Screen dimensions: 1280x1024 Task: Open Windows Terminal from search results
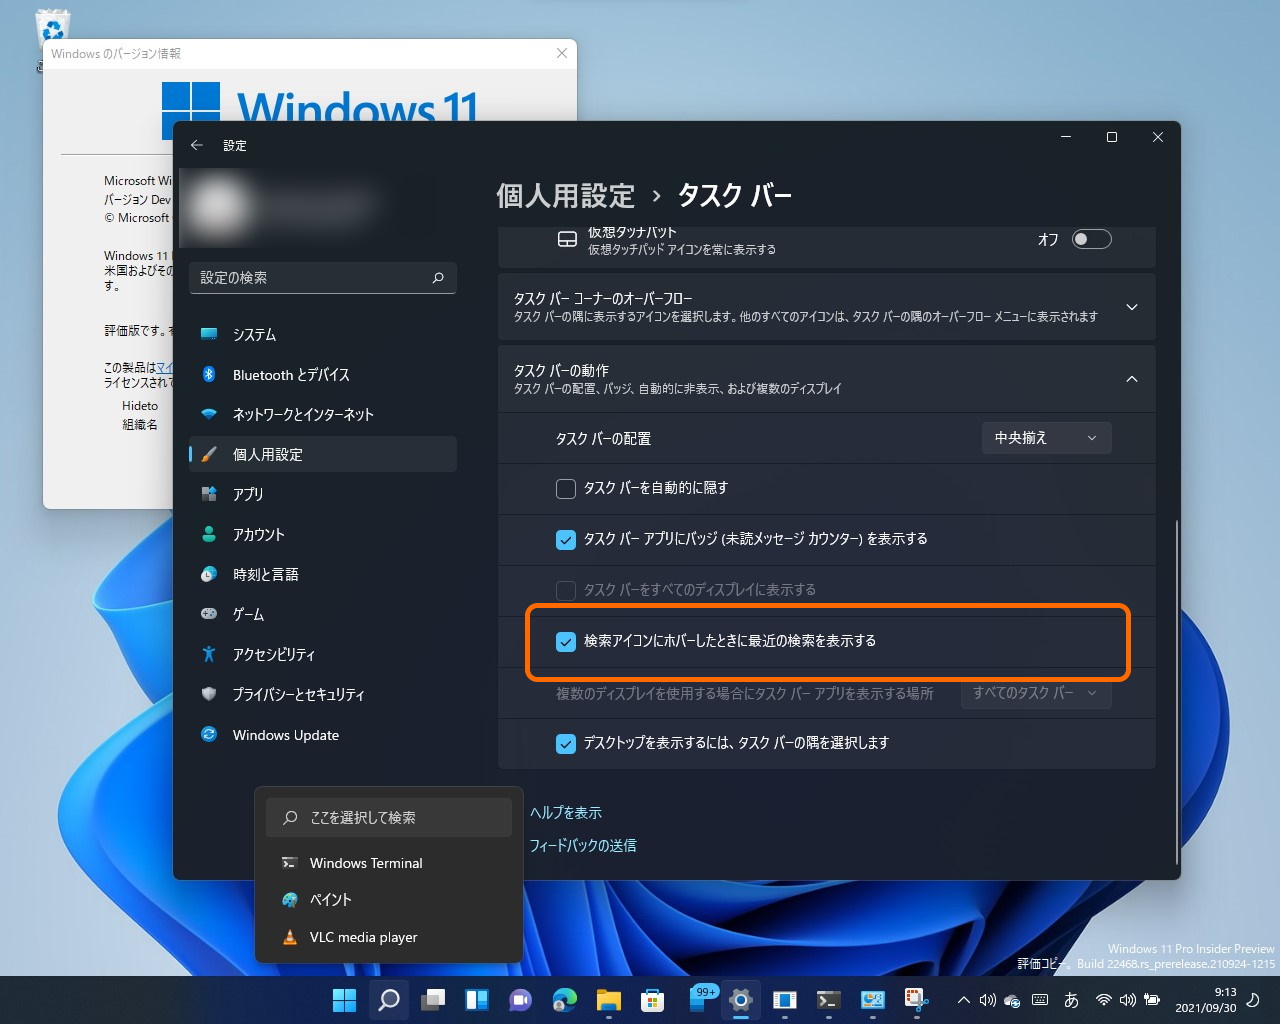point(366,863)
